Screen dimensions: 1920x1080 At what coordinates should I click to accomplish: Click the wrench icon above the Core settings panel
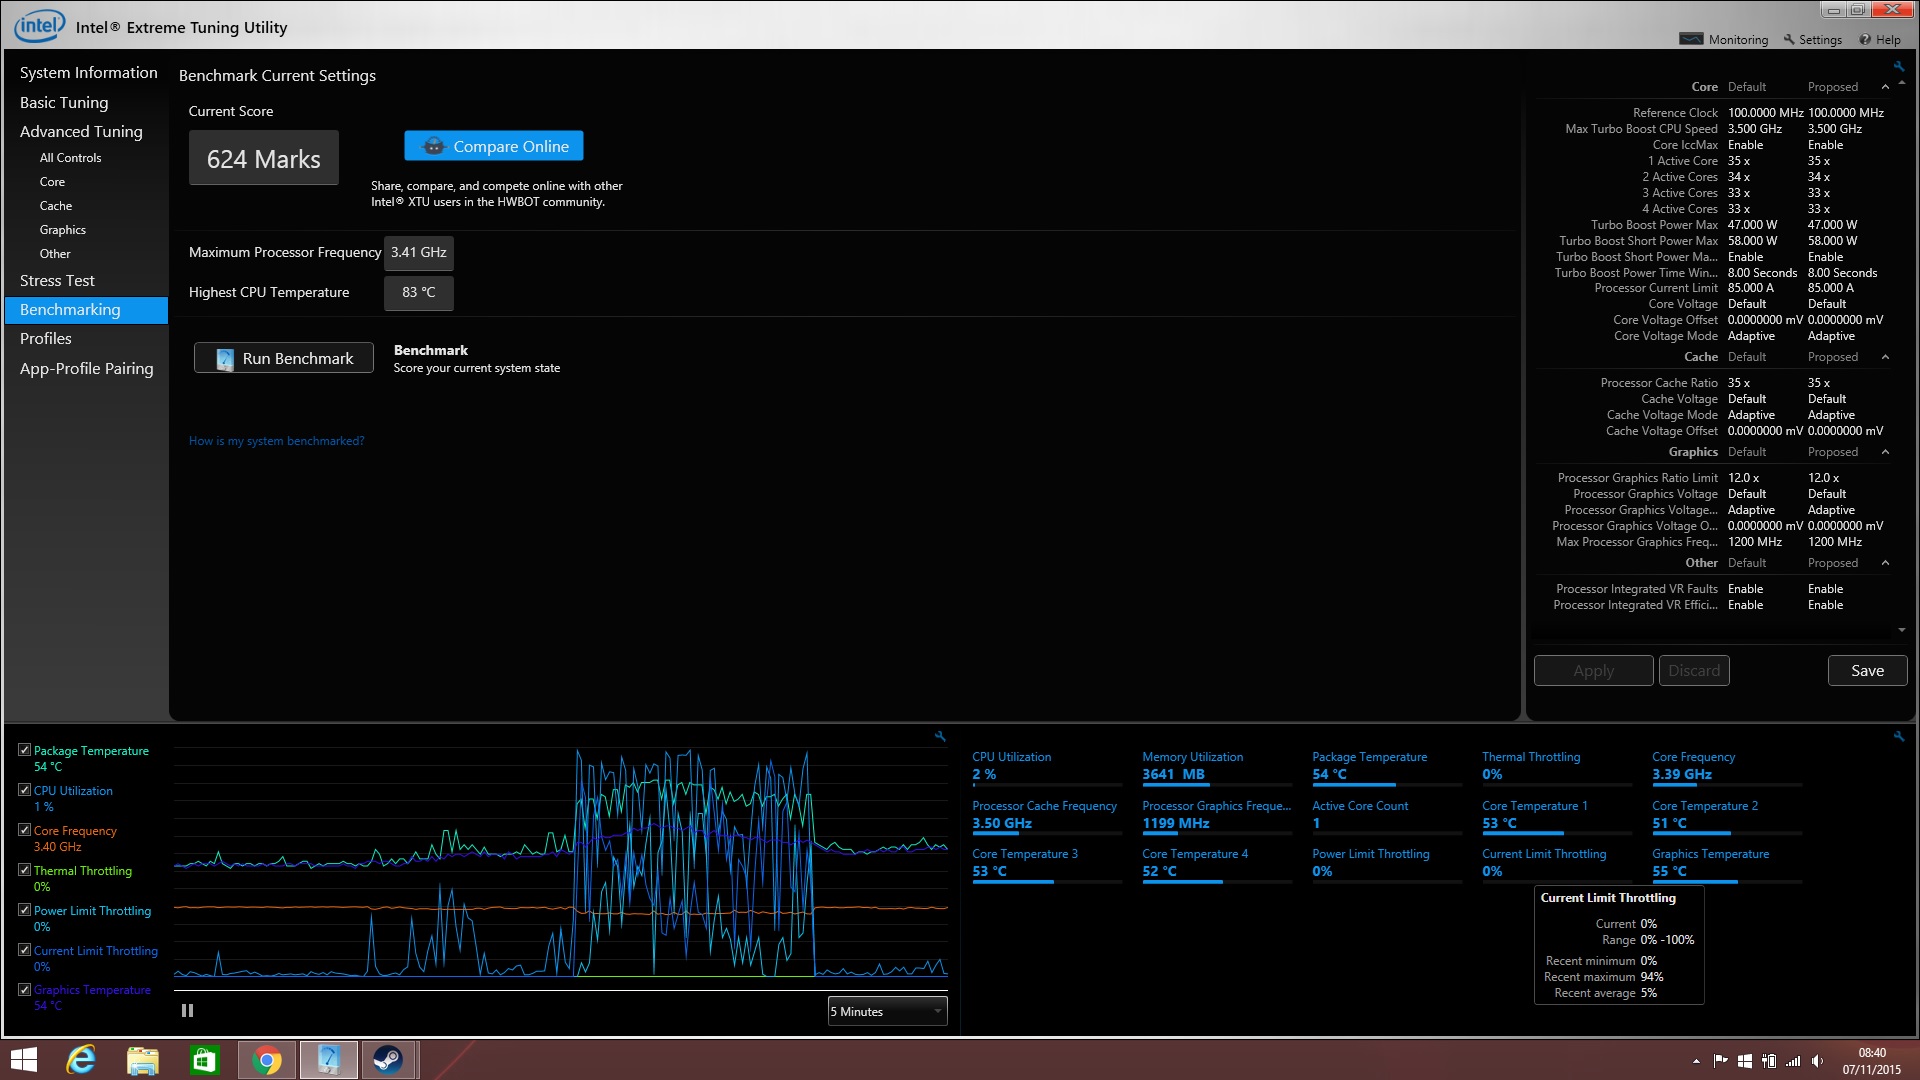coord(1898,67)
